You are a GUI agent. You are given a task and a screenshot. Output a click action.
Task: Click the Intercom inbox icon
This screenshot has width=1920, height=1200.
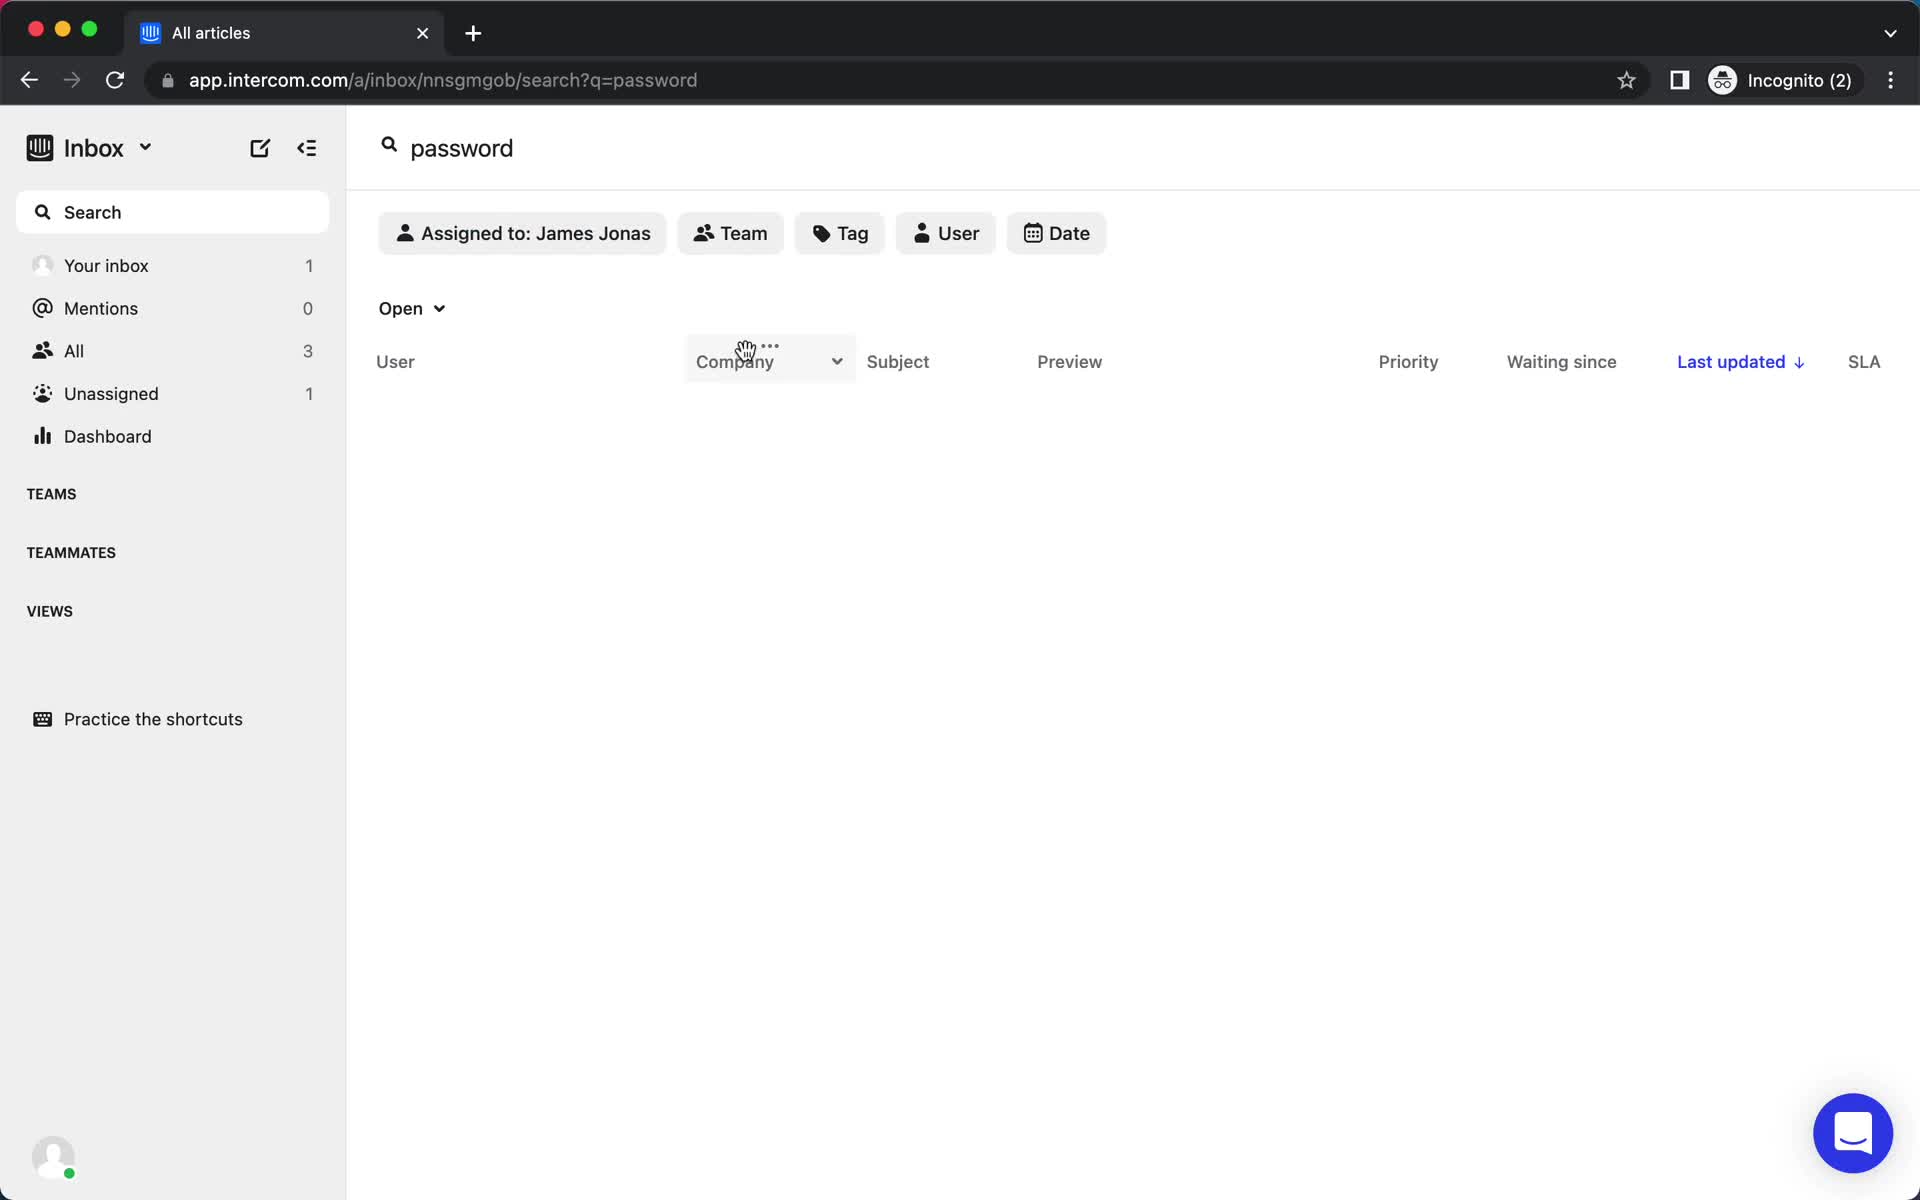[x=39, y=148]
